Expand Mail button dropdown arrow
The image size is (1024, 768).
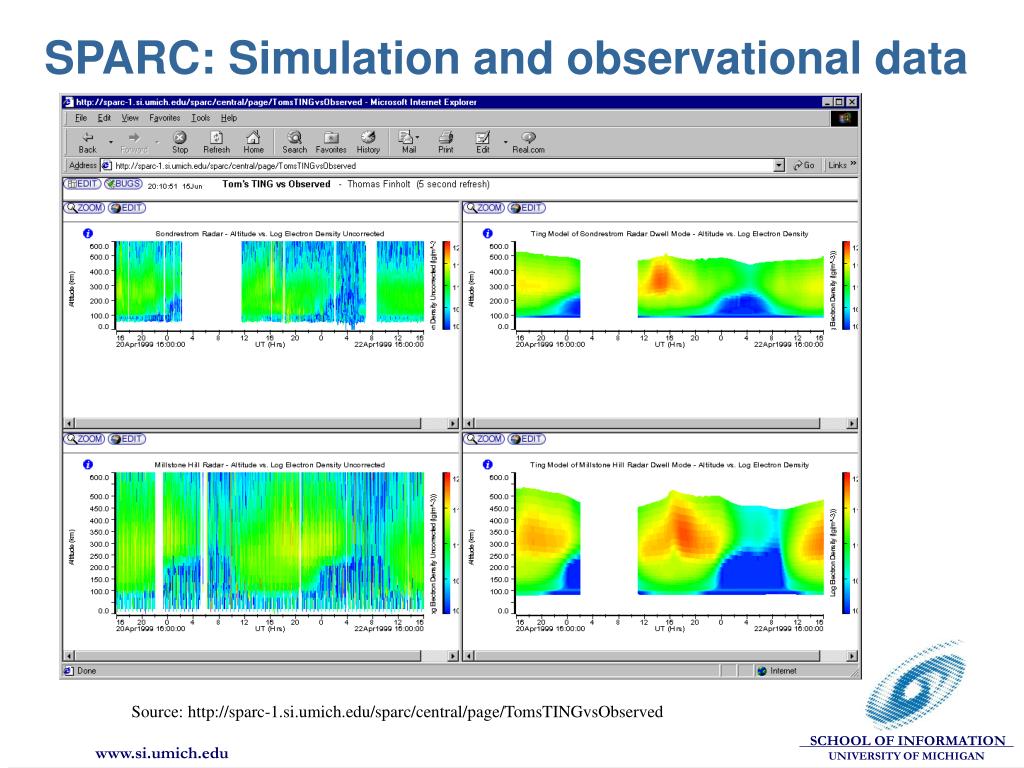click(417, 138)
